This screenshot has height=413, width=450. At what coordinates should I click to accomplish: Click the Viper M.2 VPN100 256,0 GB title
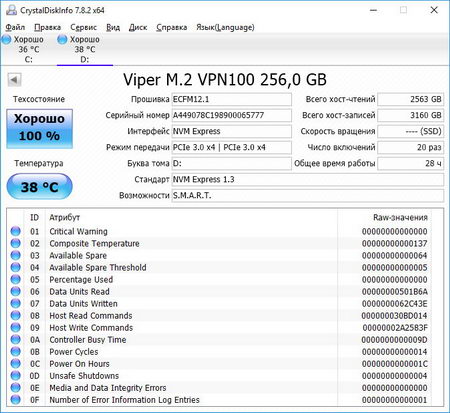[225, 80]
